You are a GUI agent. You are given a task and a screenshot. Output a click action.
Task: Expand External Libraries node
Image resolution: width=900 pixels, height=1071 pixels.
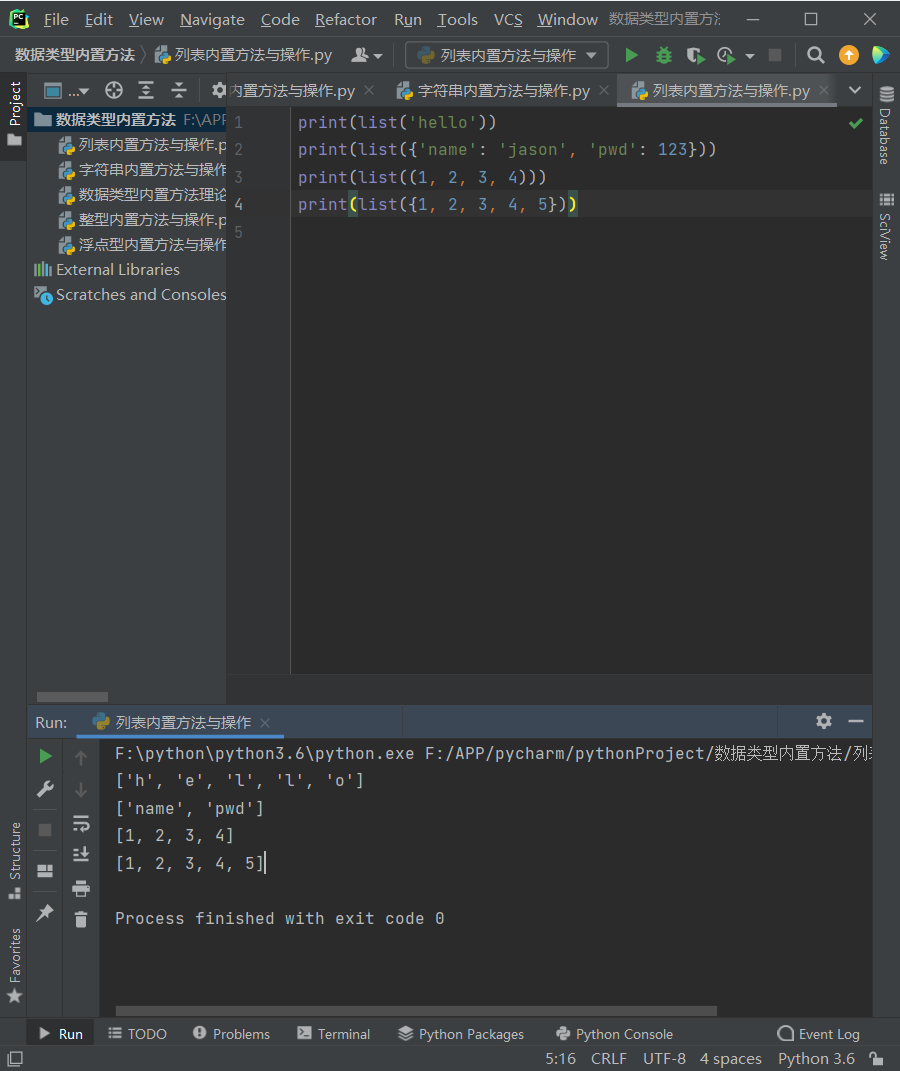(107, 269)
